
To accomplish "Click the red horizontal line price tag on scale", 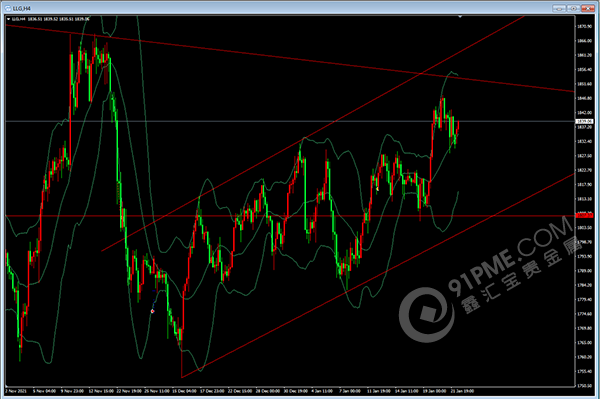I will coord(584,216).
